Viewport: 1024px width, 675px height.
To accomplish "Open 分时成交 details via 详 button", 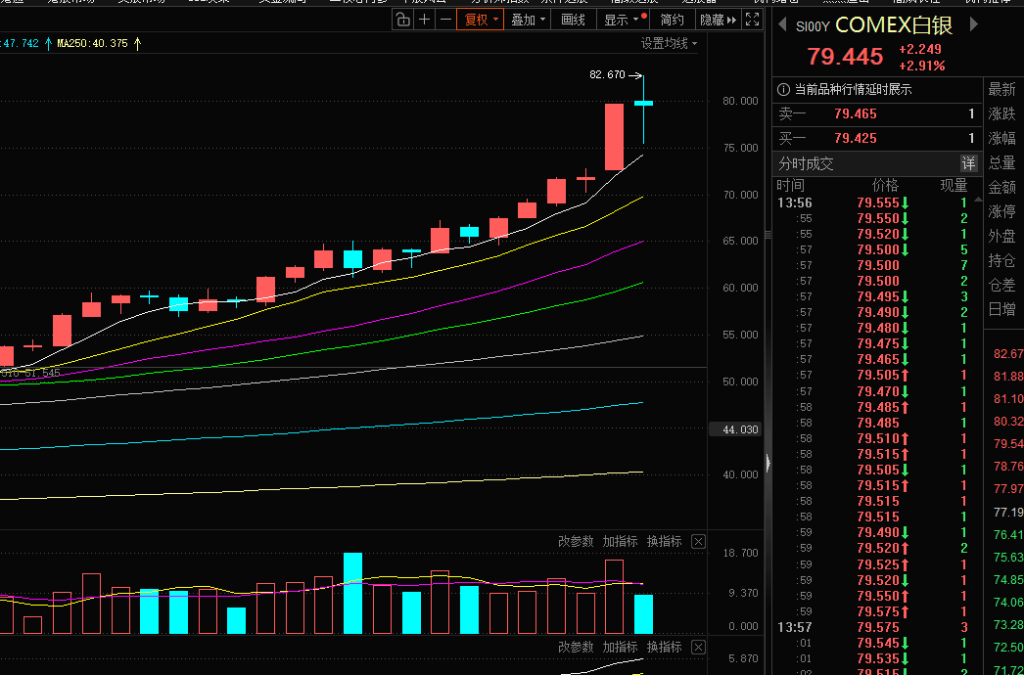I will click(x=968, y=163).
